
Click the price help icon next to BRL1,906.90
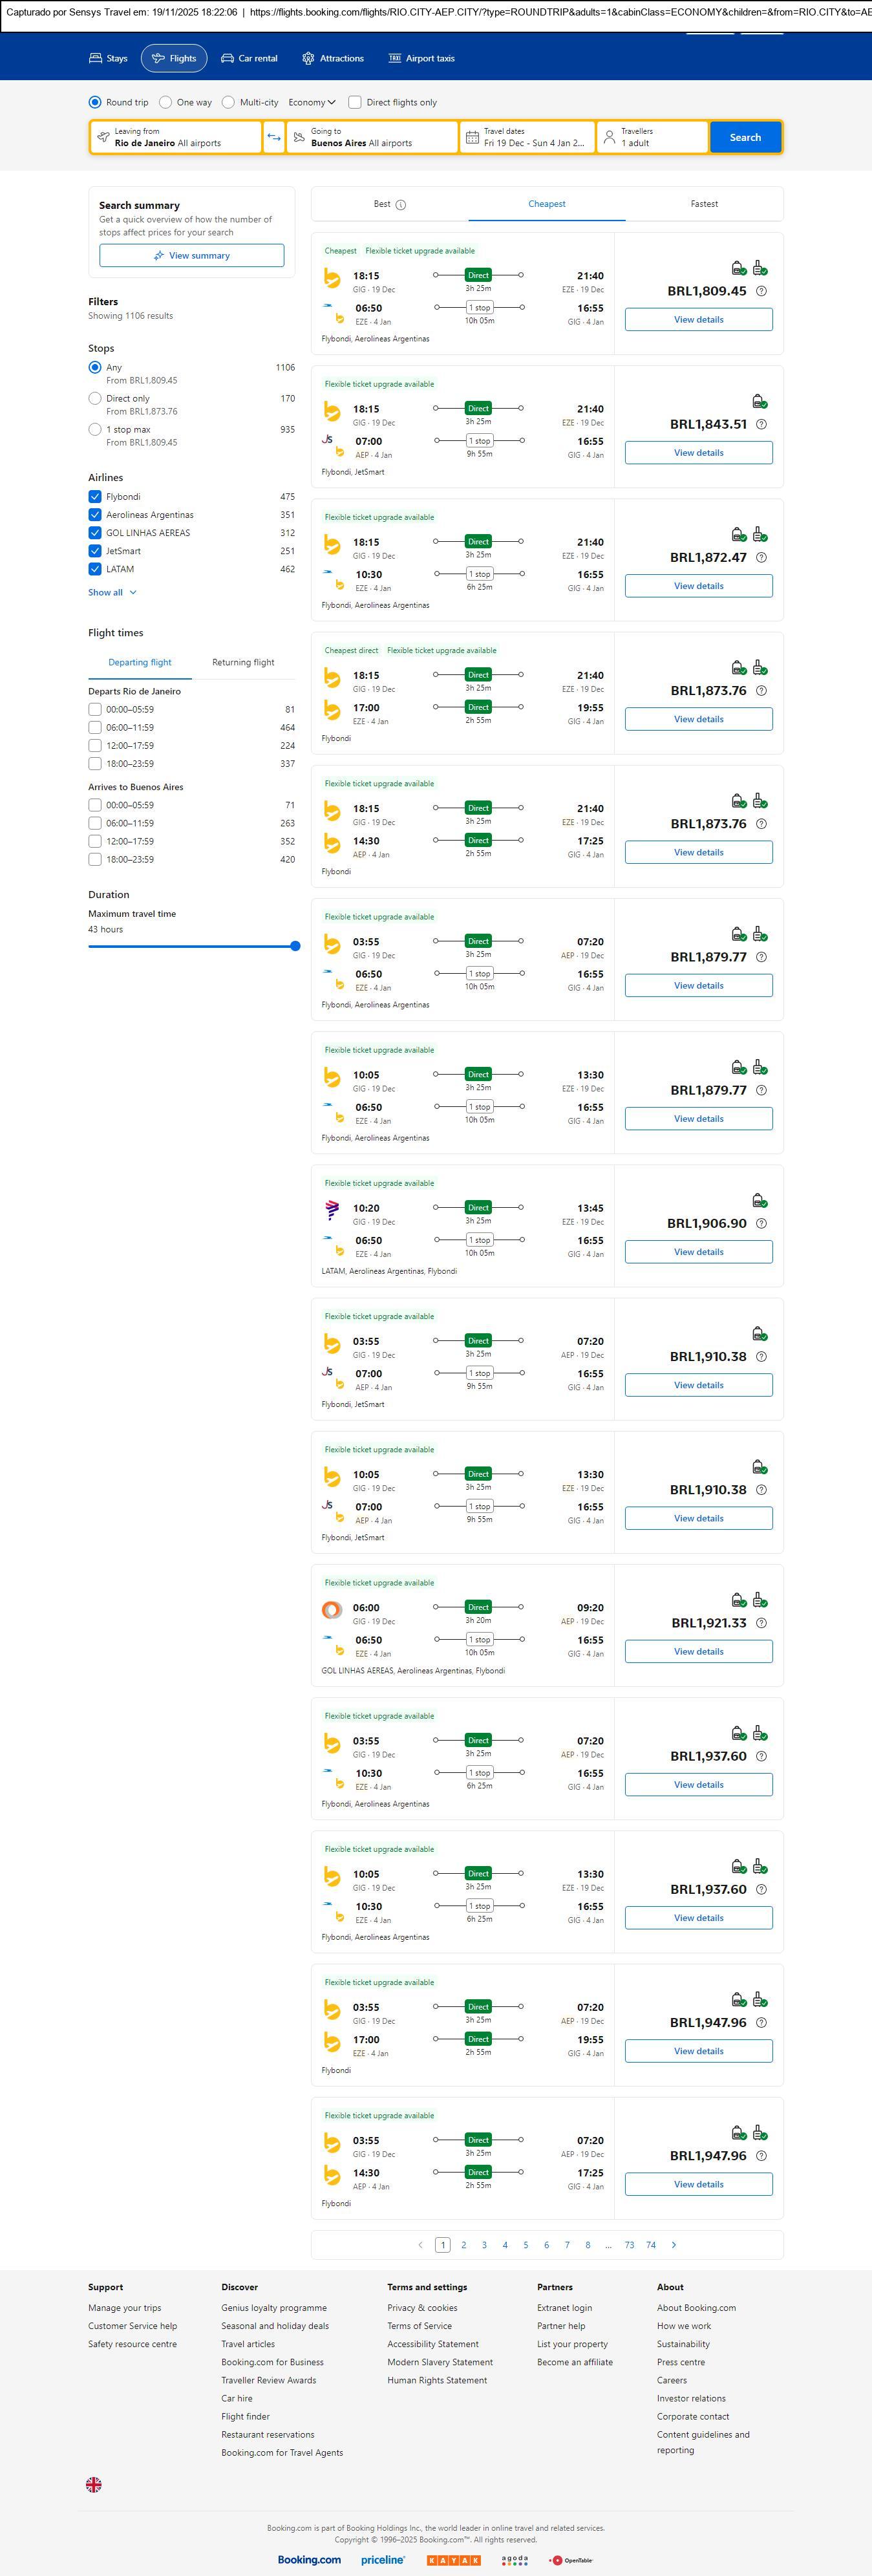761,1223
